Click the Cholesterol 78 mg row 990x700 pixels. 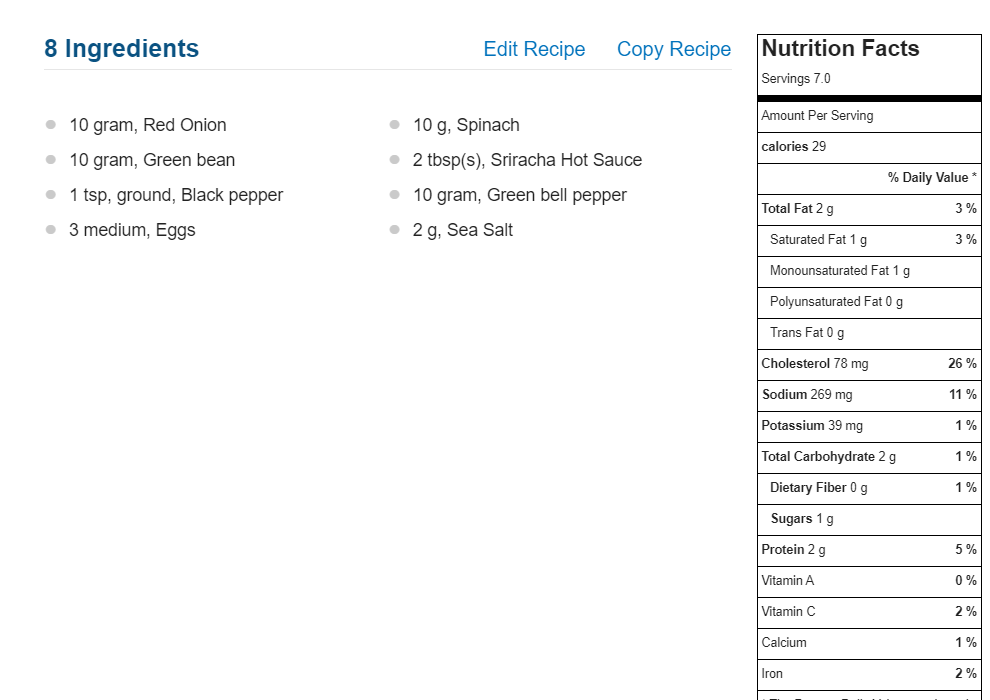[869, 364]
